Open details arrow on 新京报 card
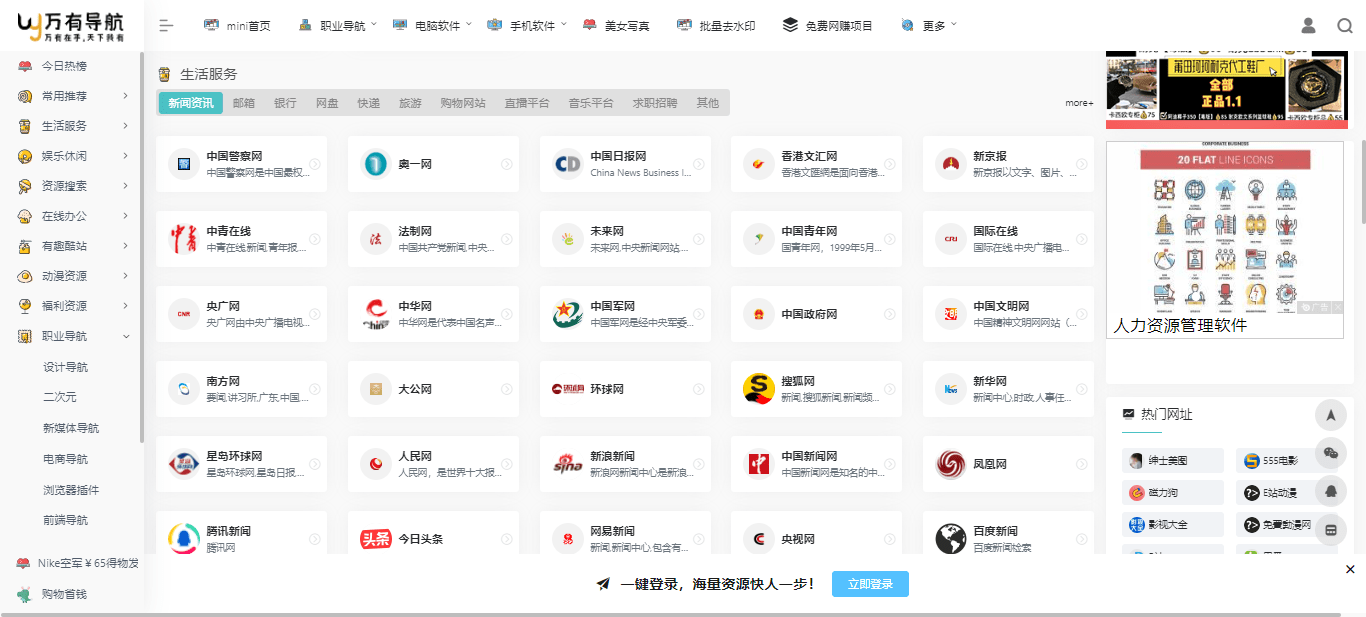This screenshot has height=617, width=1366. point(1081,164)
